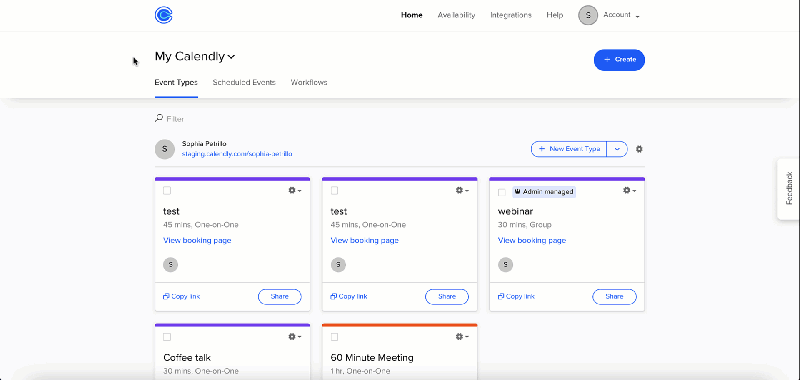Click the gear icon beside New Event Type

pyautogui.click(x=639, y=149)
